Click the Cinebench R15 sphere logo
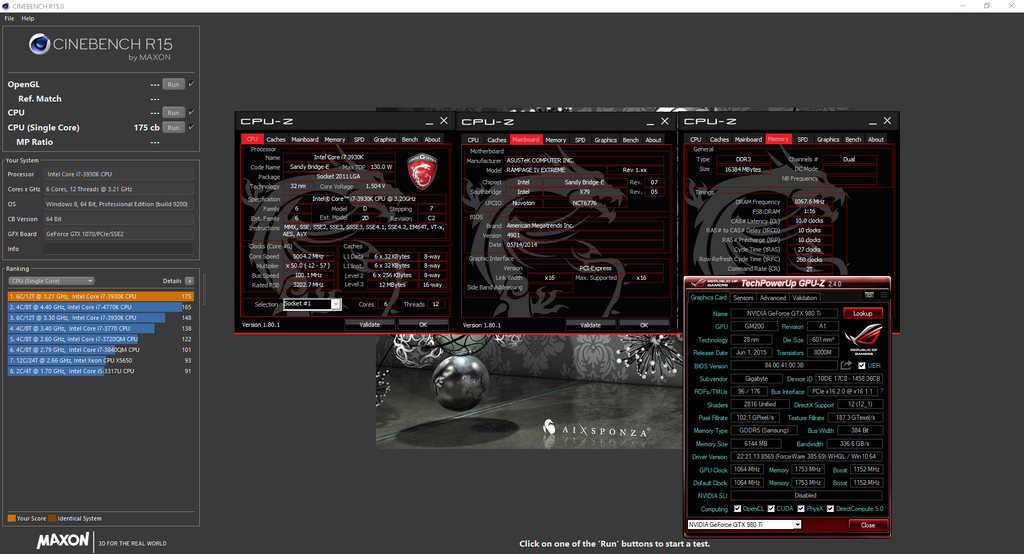 coord(39,44)
